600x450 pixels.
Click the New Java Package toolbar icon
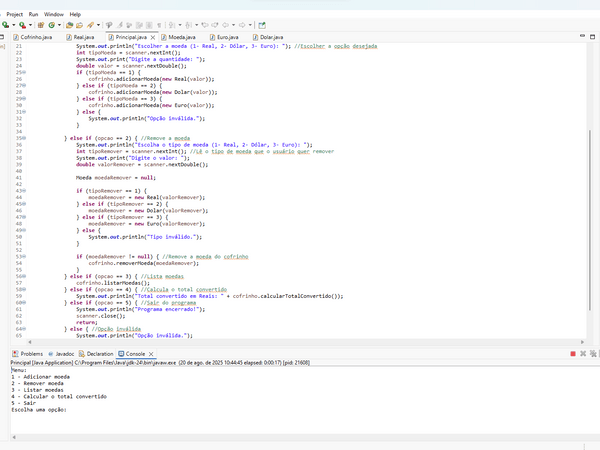[41, 24]
